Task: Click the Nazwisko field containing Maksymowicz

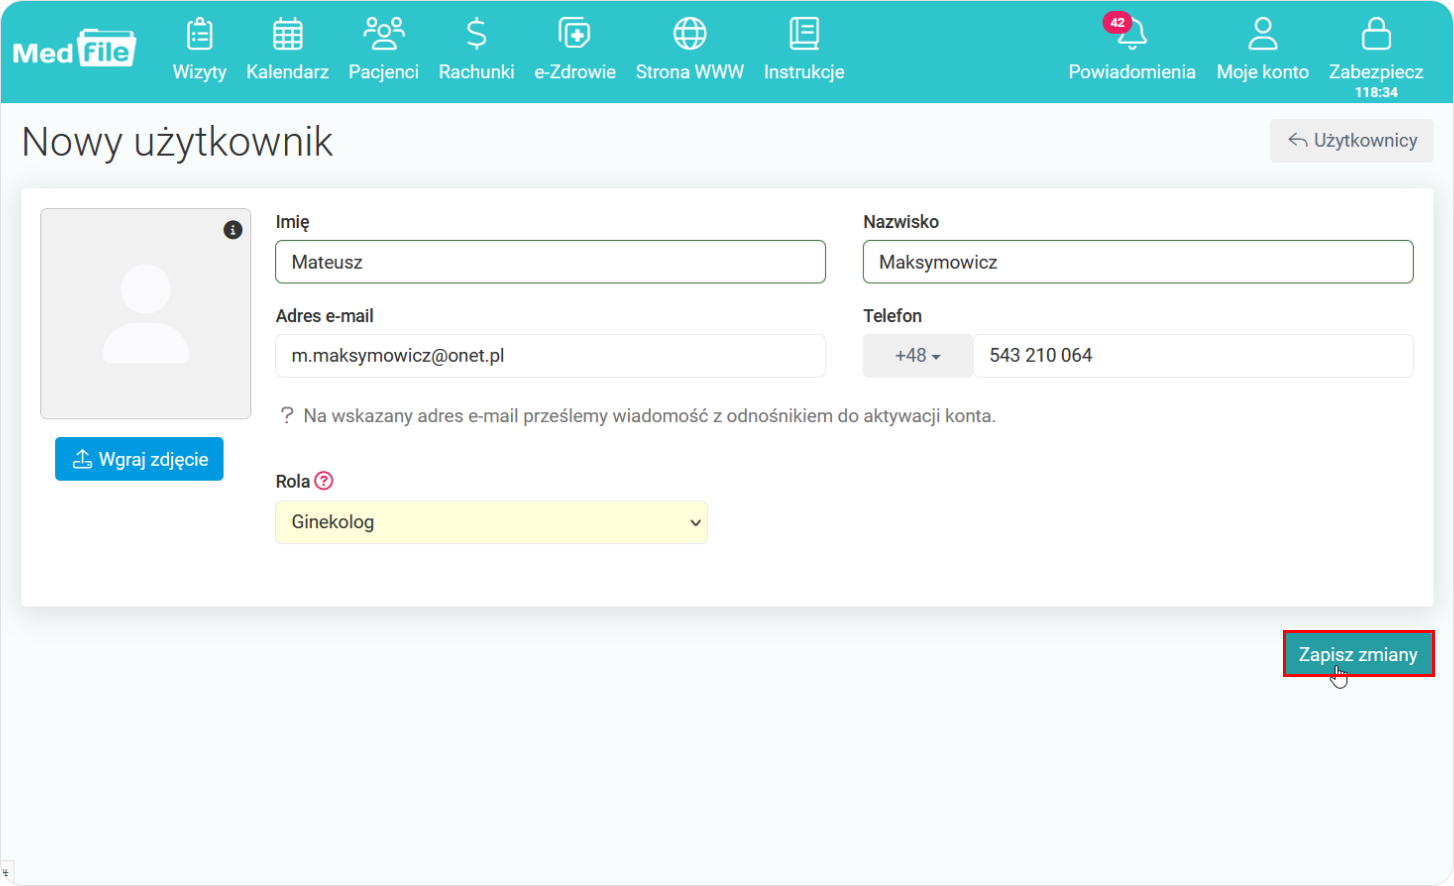Action: (x=1138, y=262)
